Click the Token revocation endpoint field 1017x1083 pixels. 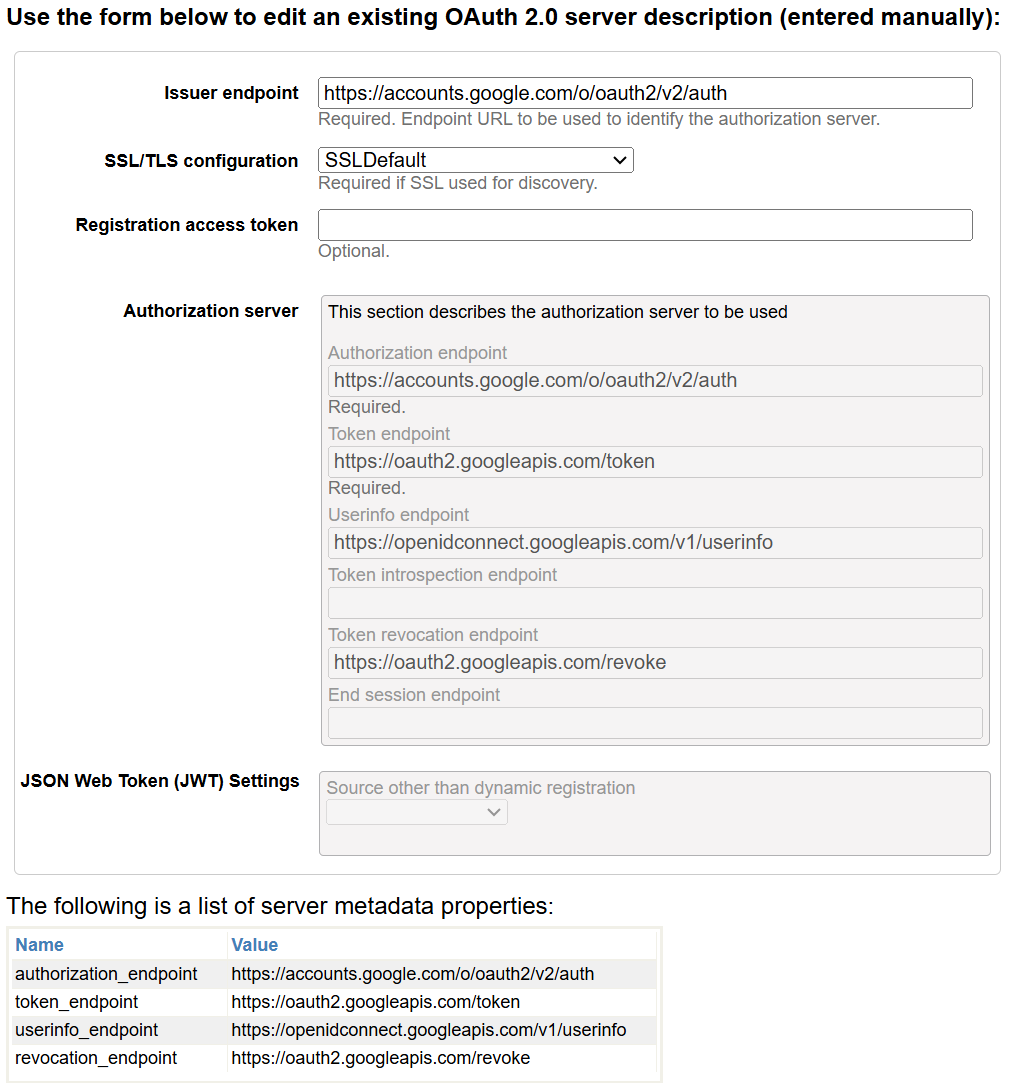coord(655,663)
